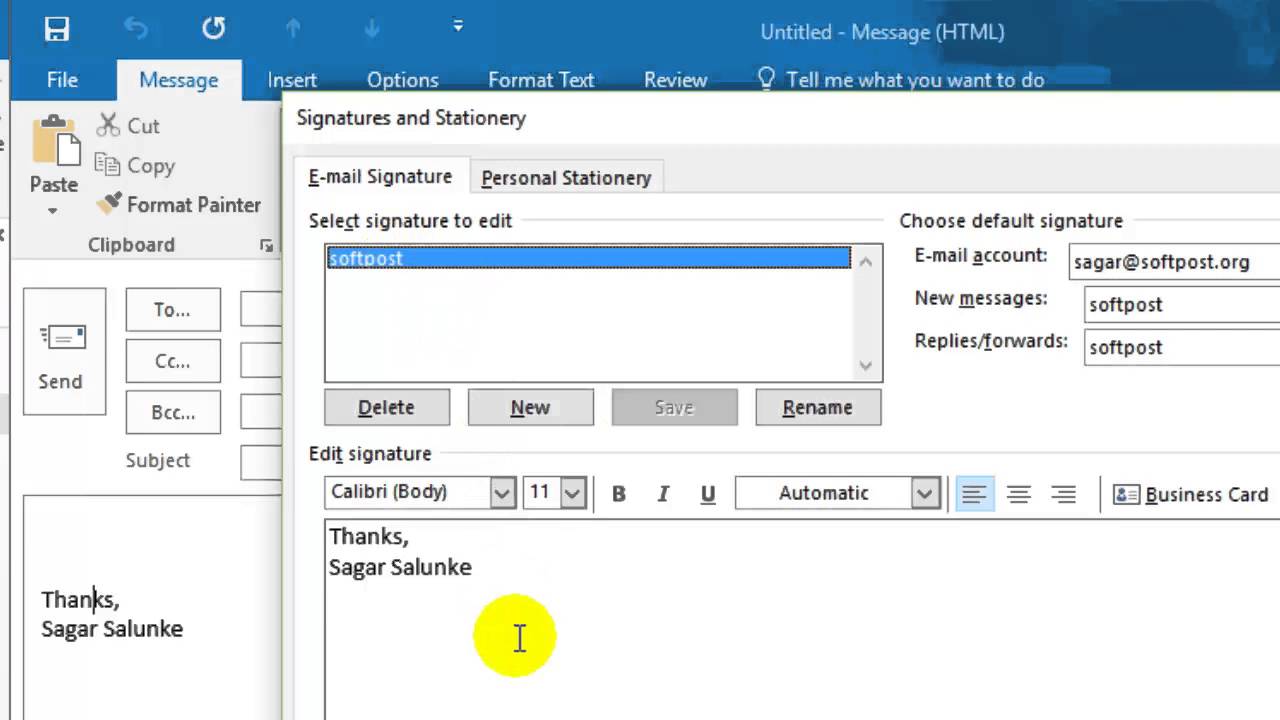
Task: Open the Format Text ribbon tab
Action: click(541, 80)
